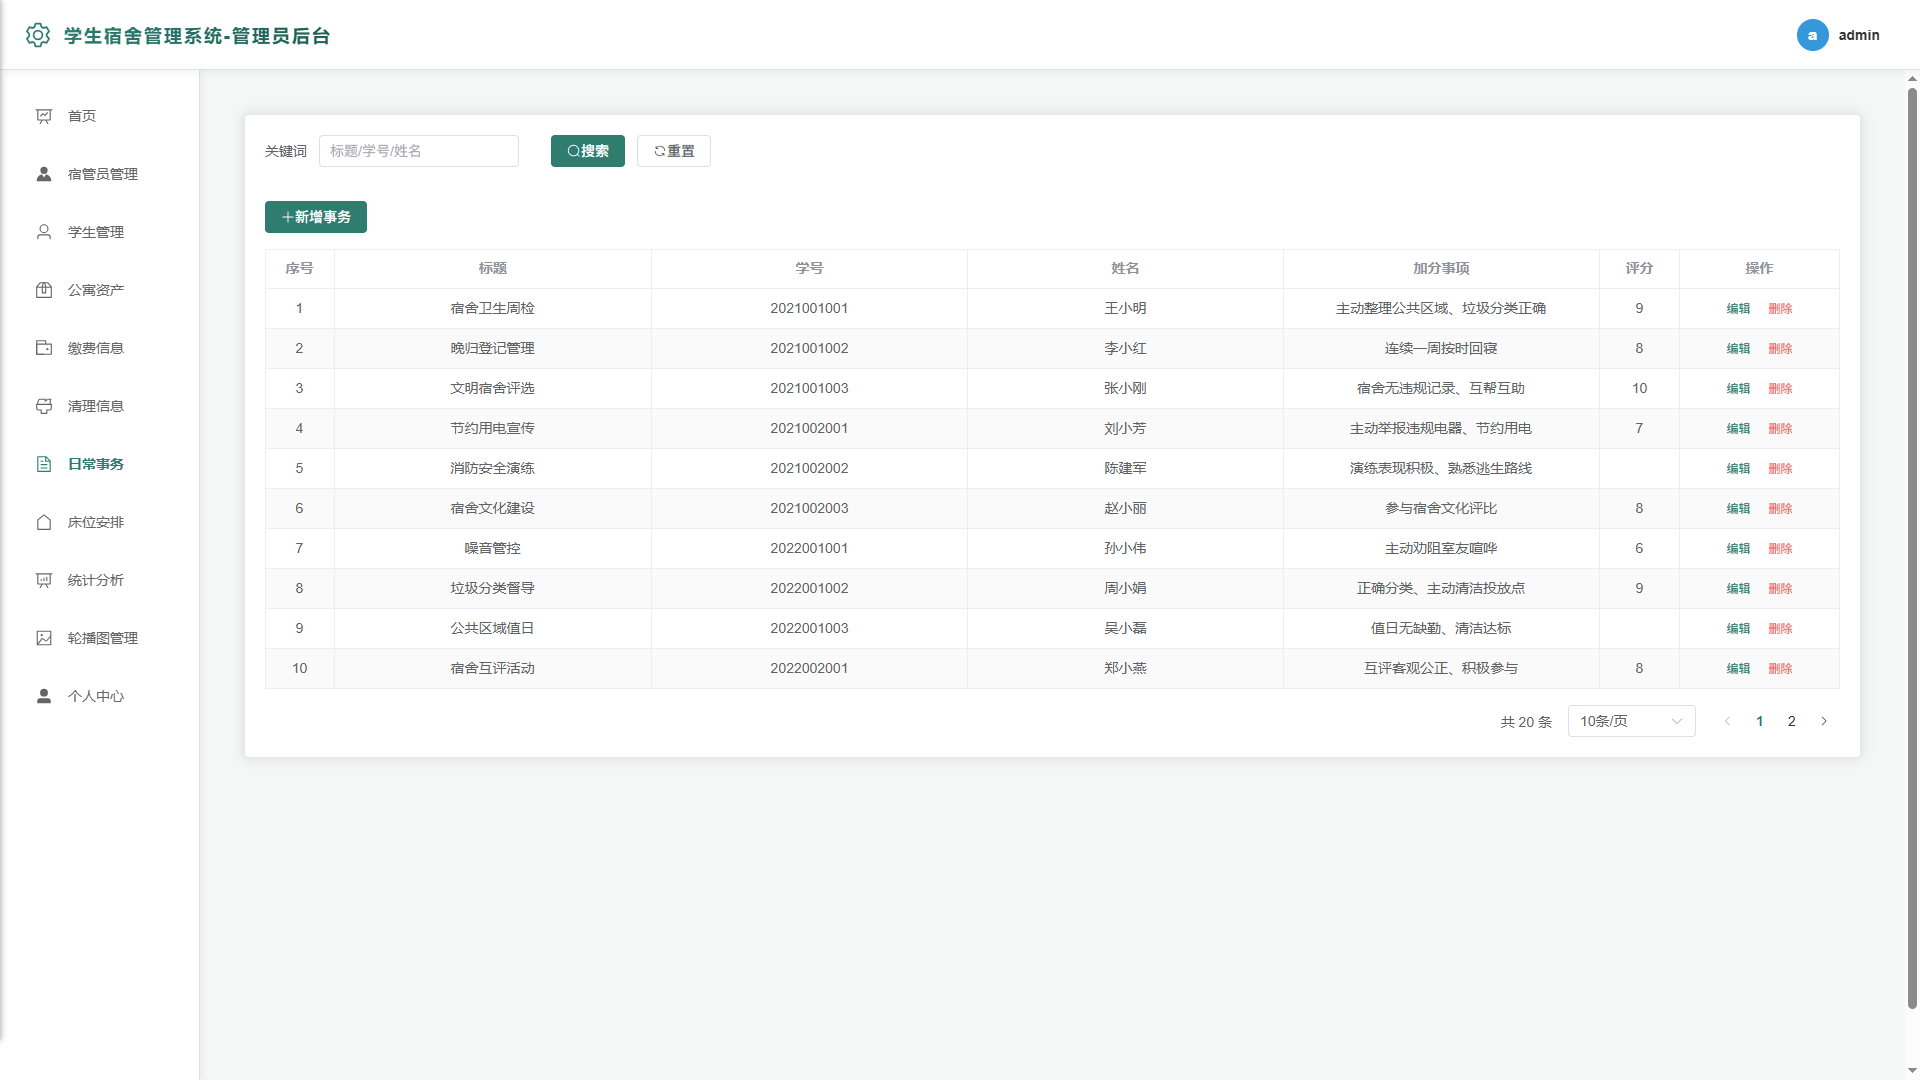Click the 加分事项 column header

1441,269
